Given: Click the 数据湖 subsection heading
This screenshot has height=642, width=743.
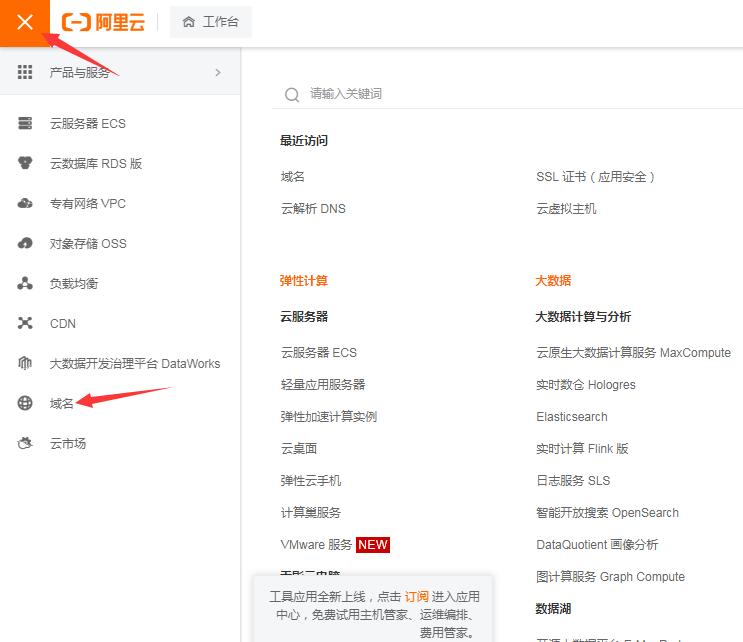Looking at the screenshot, I should [x=553, y=608].
